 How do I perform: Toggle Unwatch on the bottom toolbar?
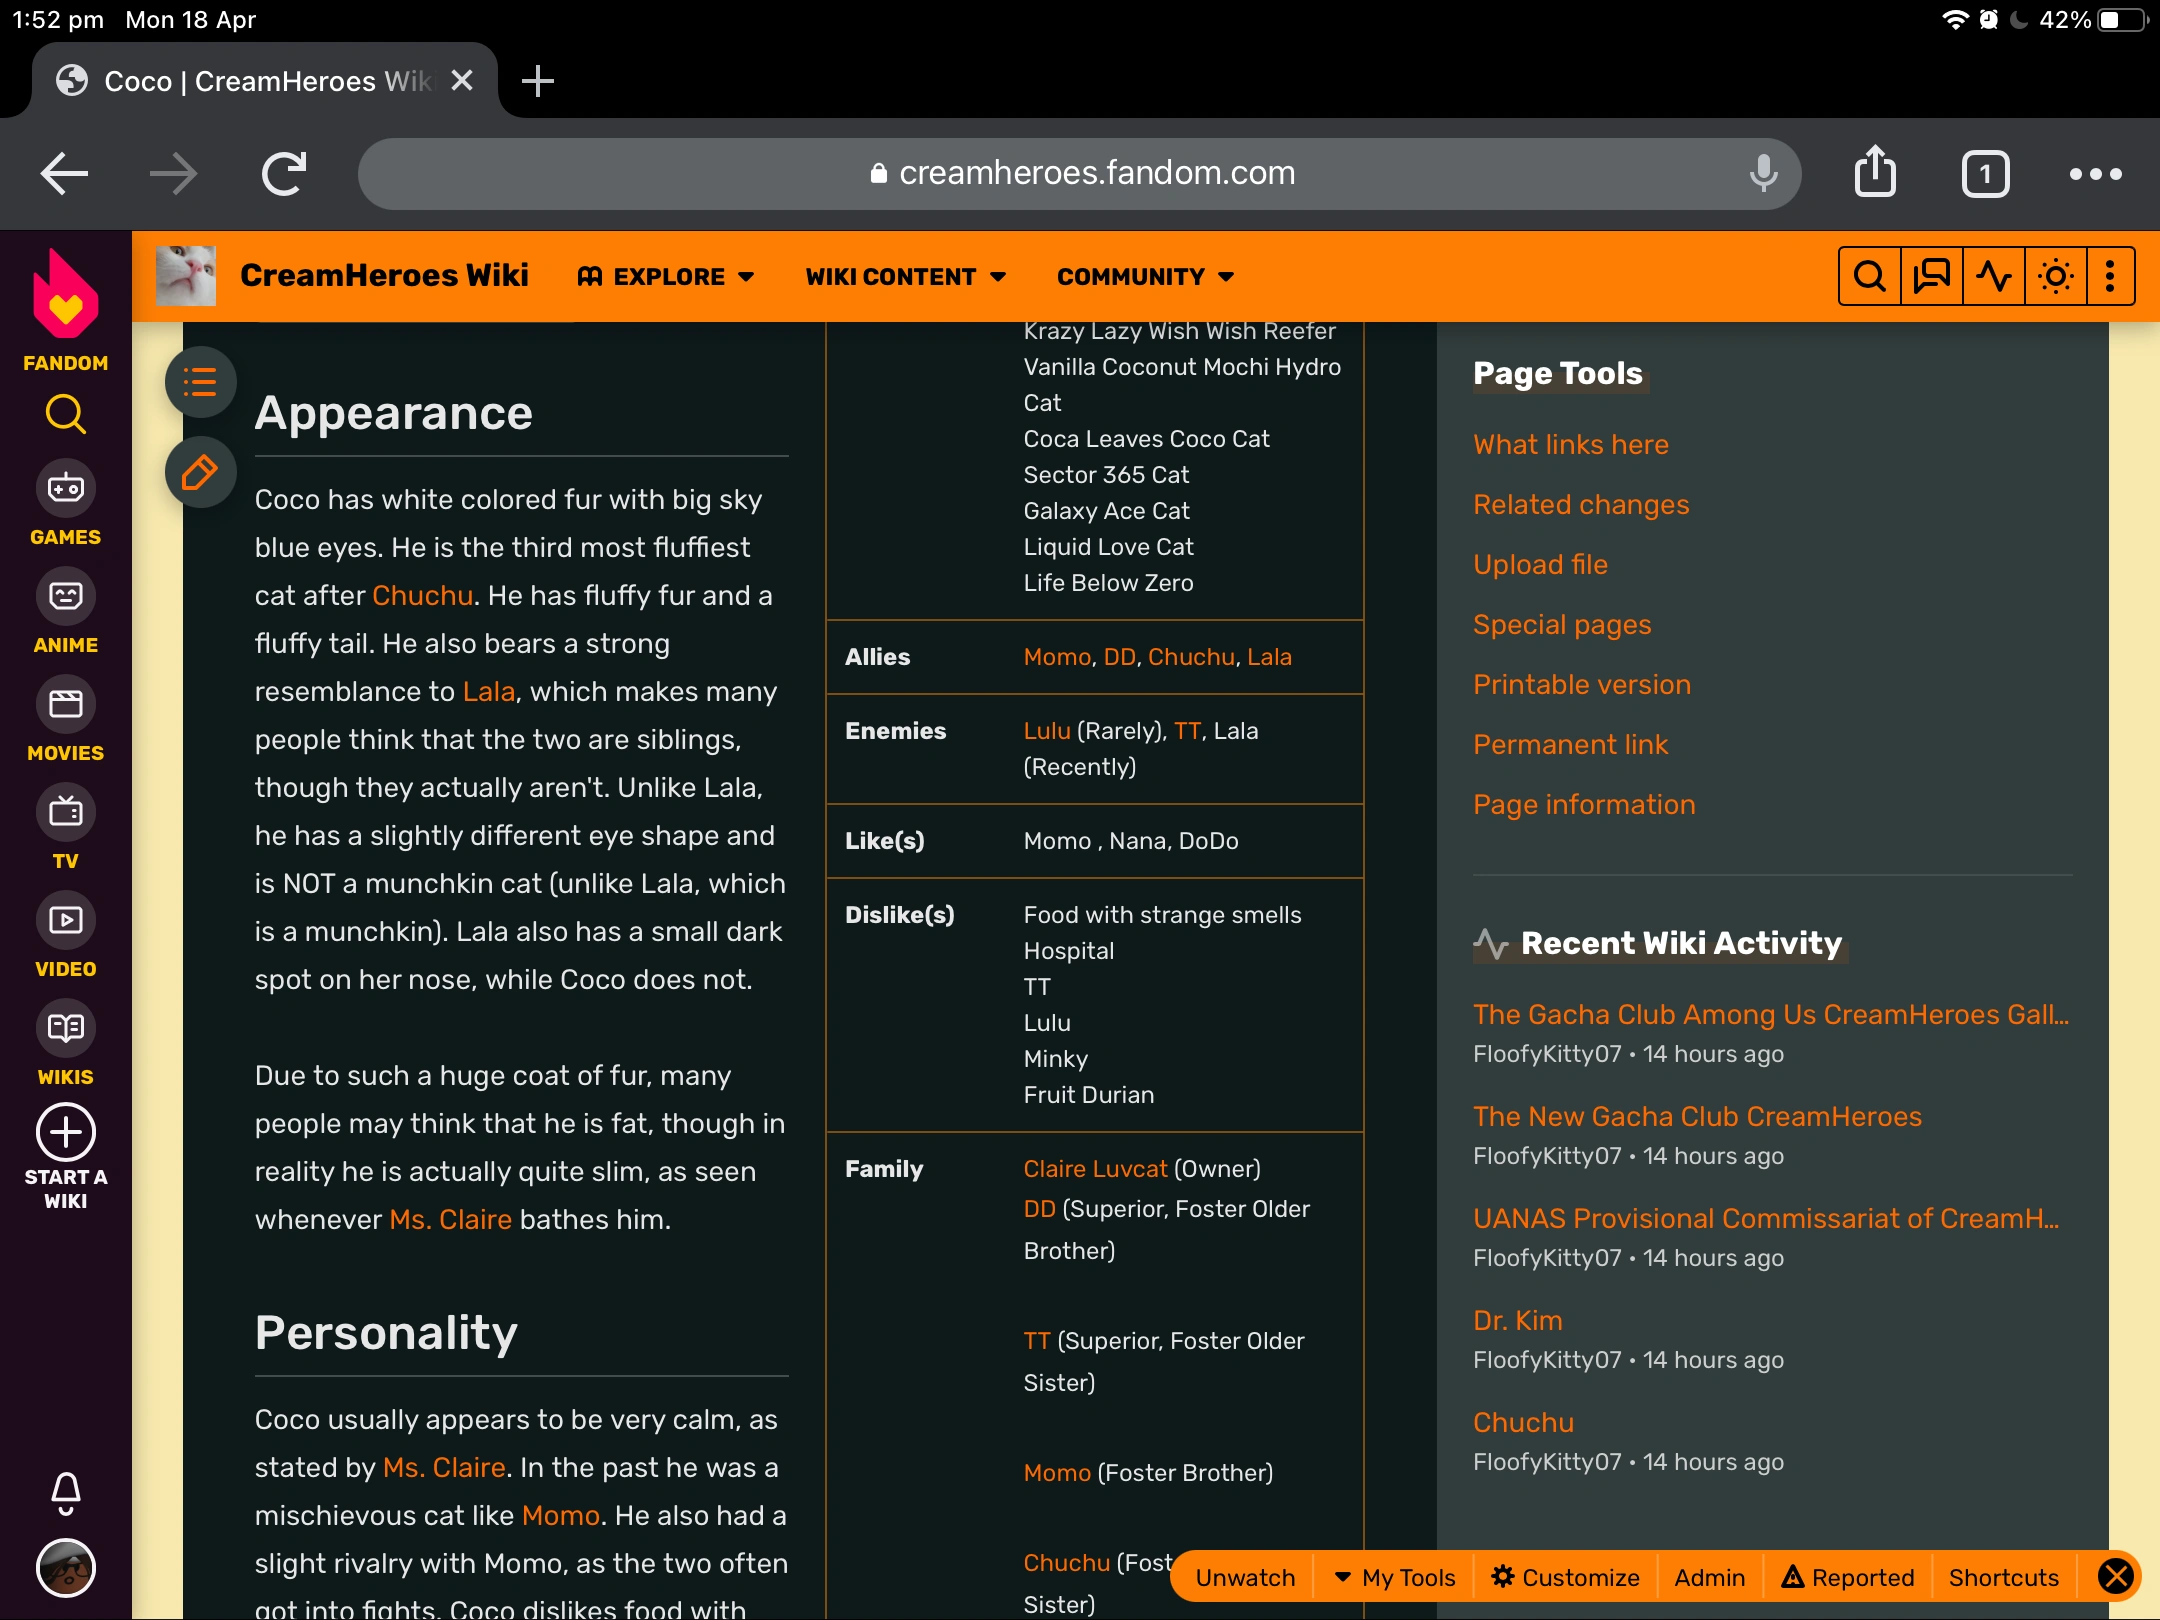[1245, 1577]
